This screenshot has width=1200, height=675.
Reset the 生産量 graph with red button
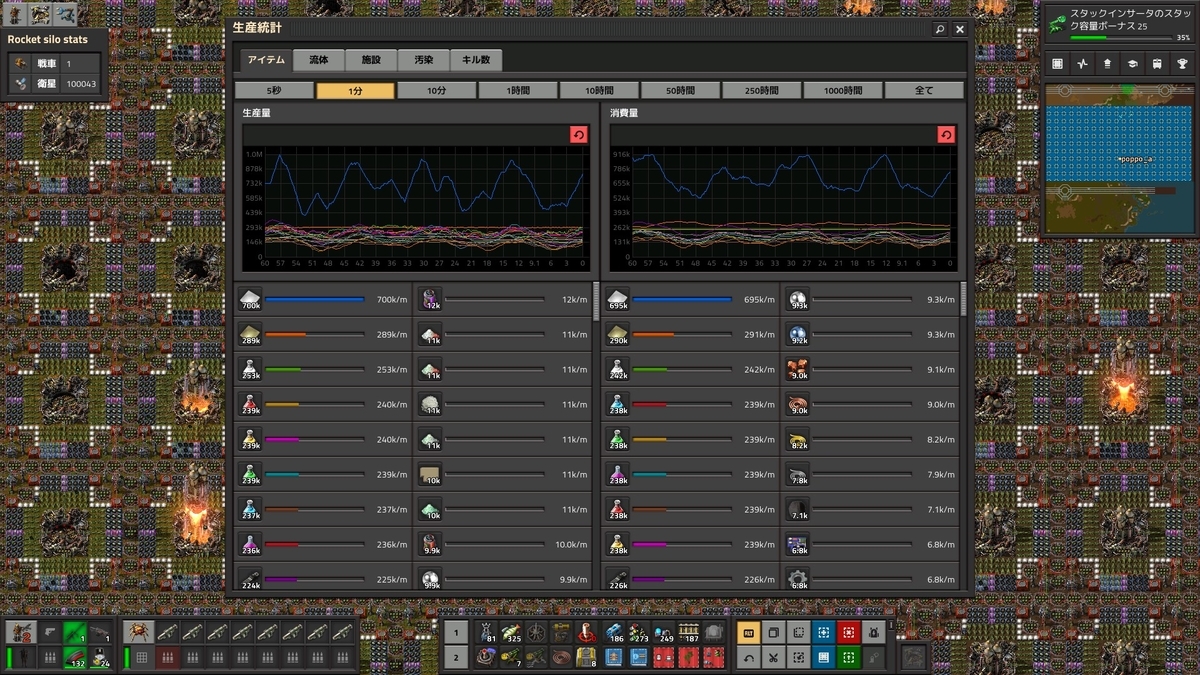(x=579, y=135)
